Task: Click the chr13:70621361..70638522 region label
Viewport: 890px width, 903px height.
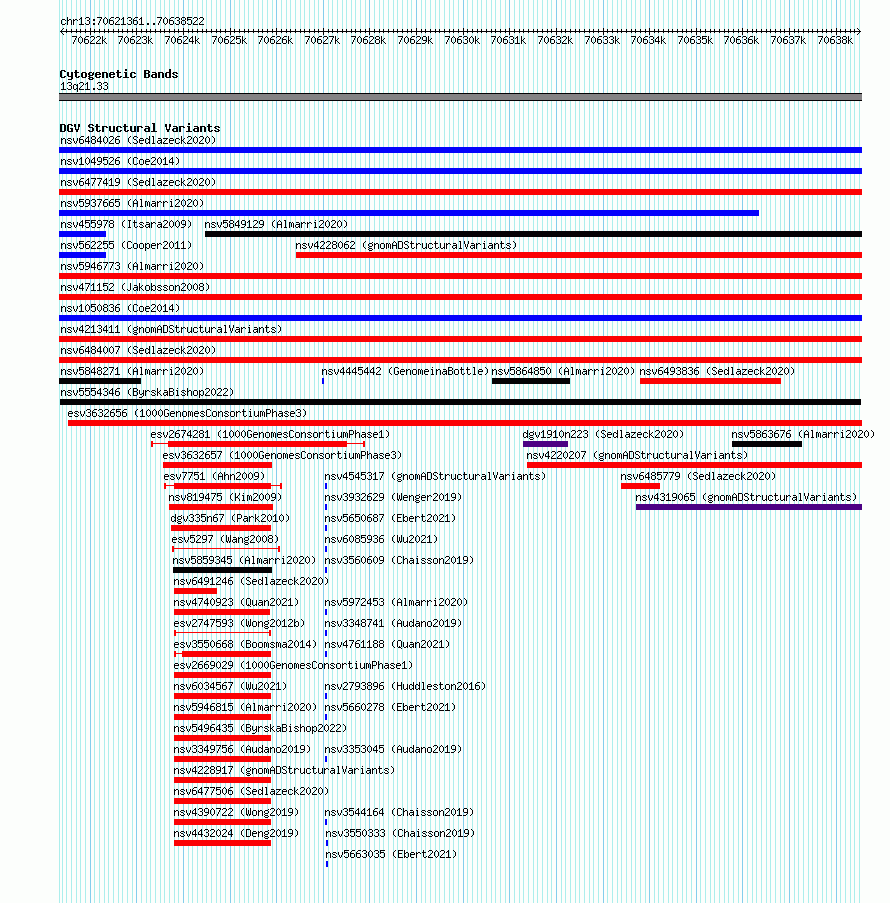Action: pos(132,21)
